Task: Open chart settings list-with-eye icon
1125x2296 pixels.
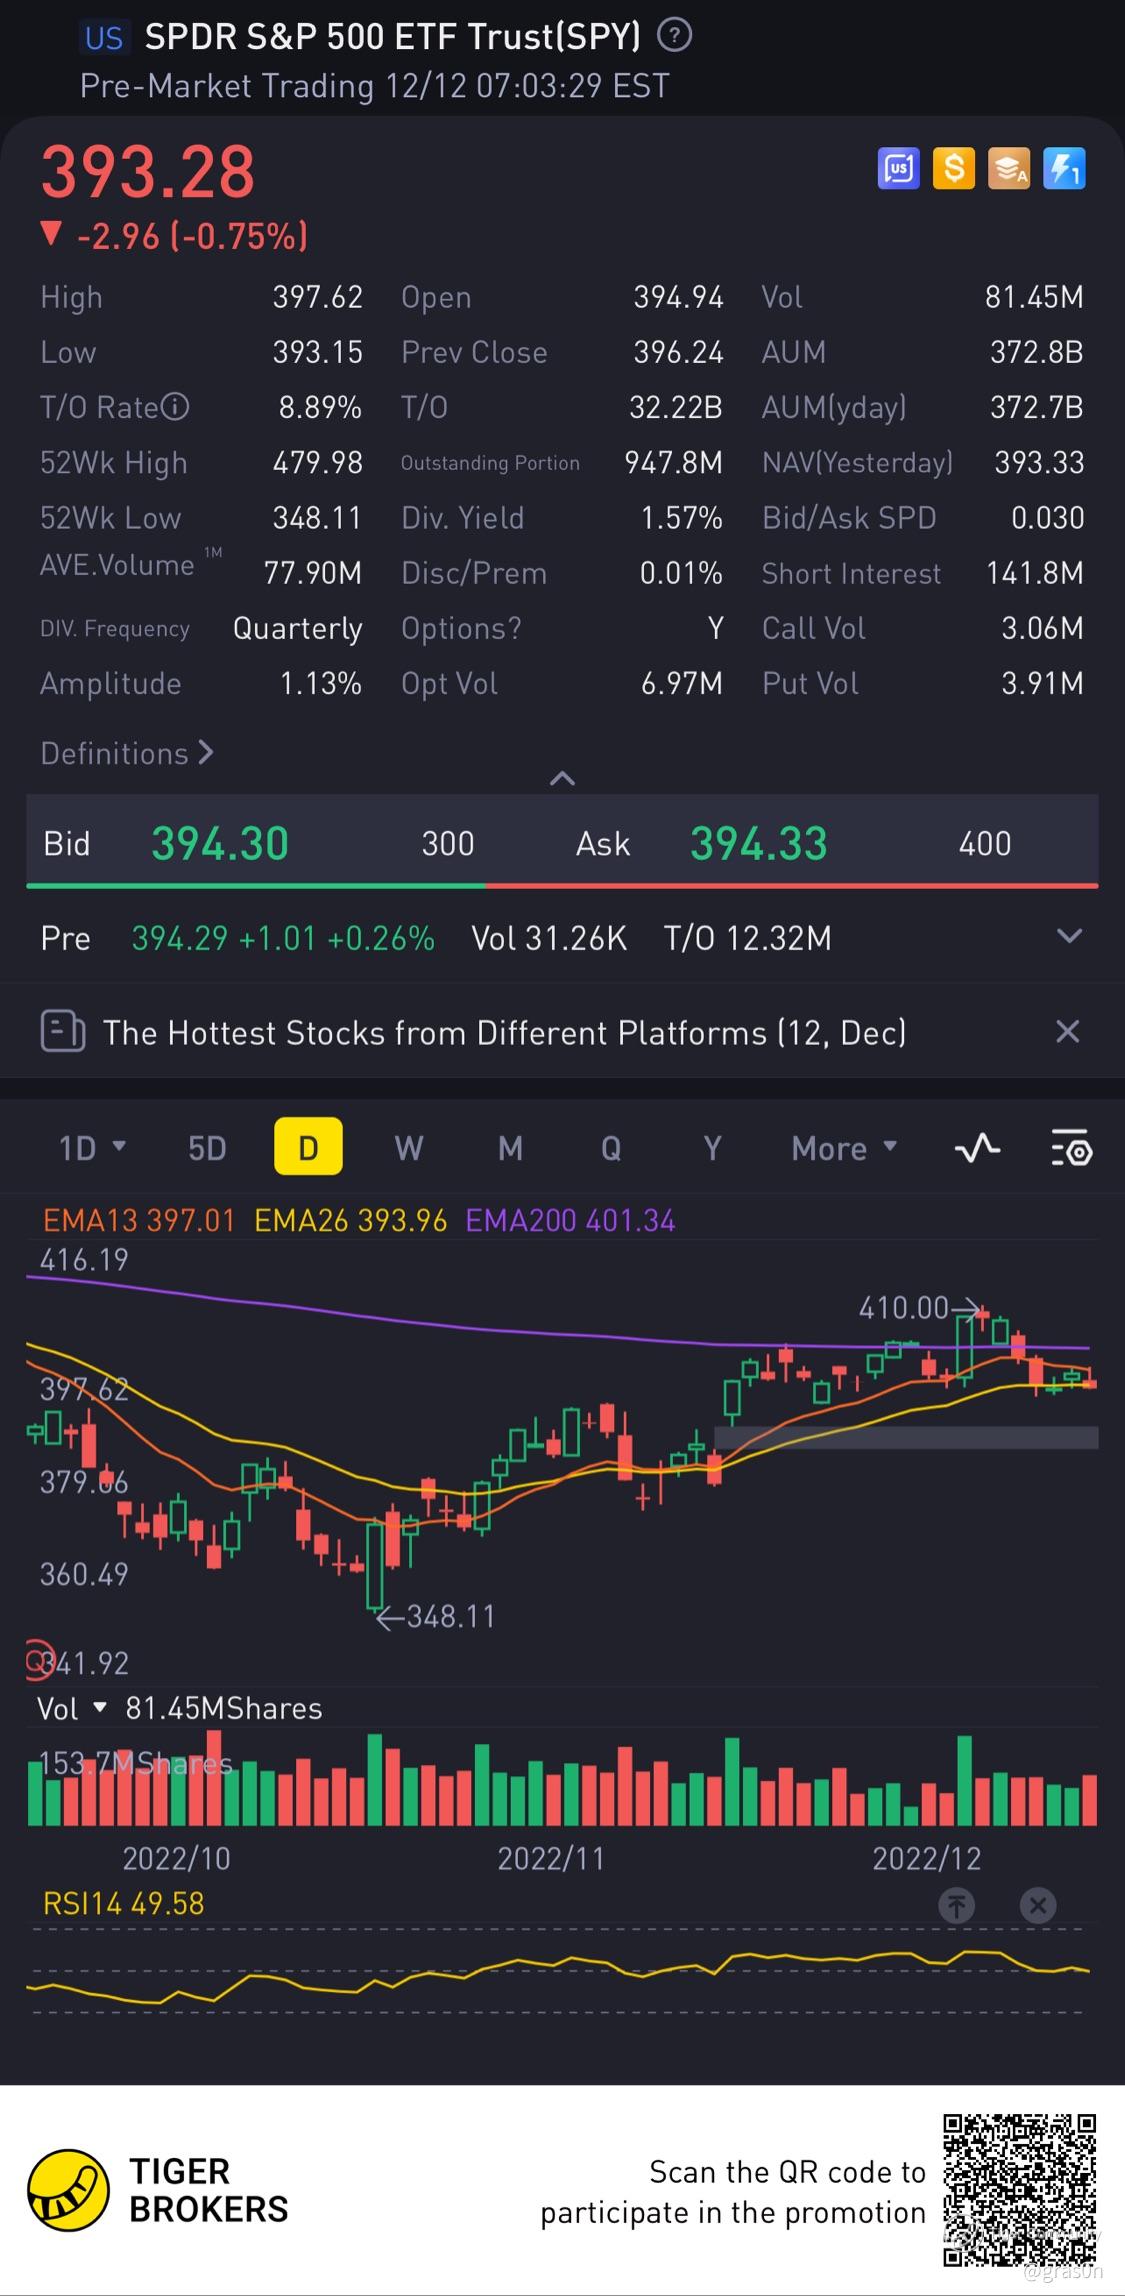Action: pyautogui.click(x=1071, y=1148)
